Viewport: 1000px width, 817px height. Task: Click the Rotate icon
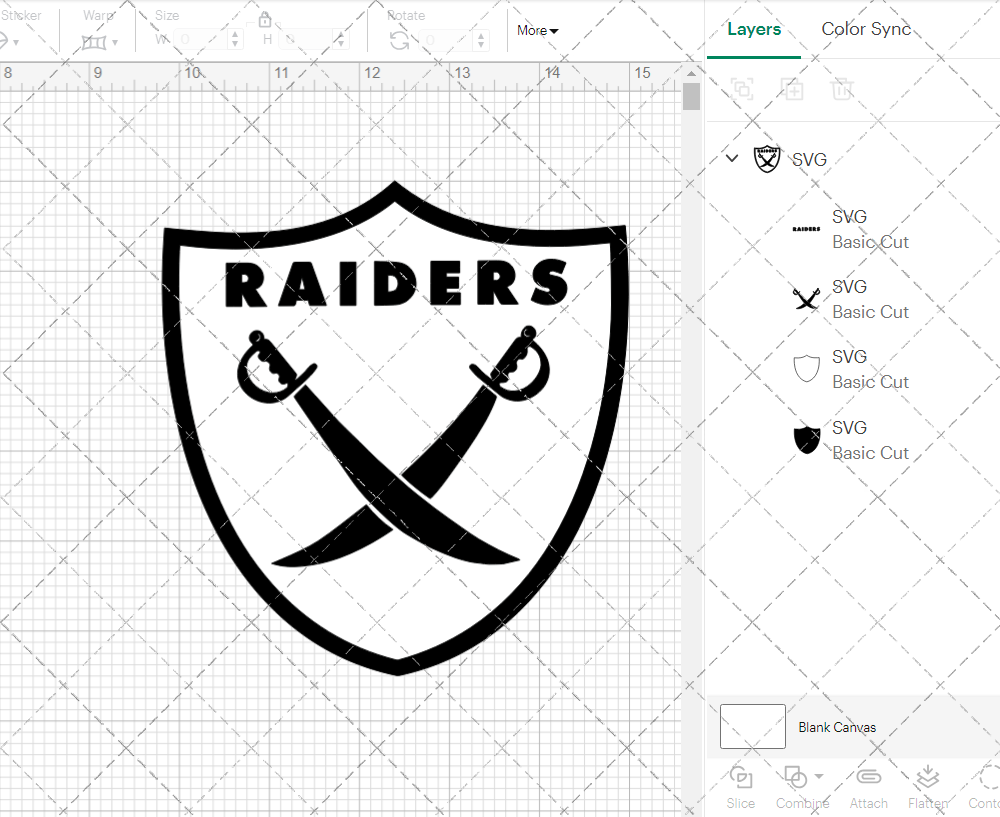coord(400,41)
